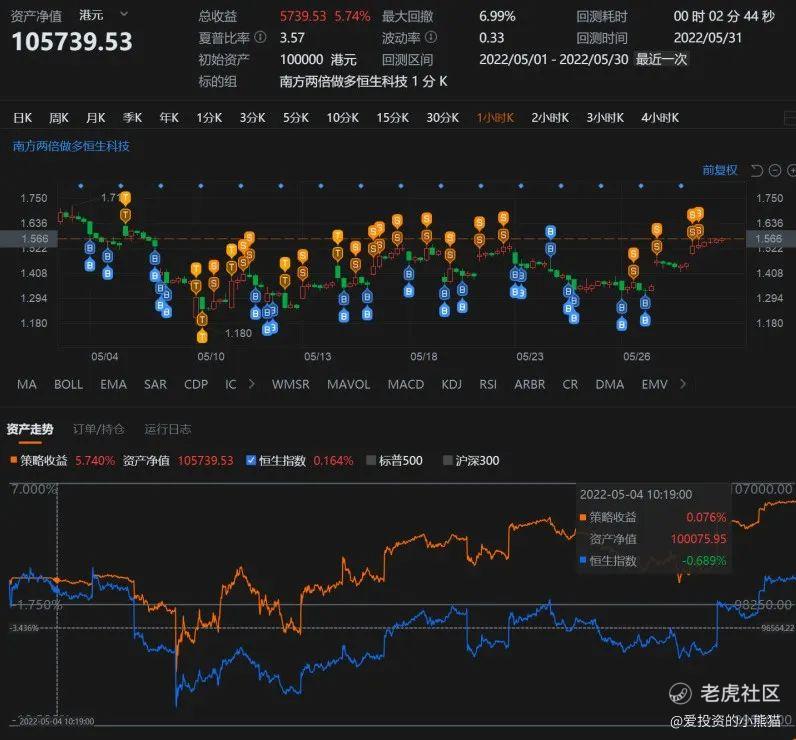Select the 5分K timeframe
This screenshot has width=796, height=740.
tap(296, 118)
